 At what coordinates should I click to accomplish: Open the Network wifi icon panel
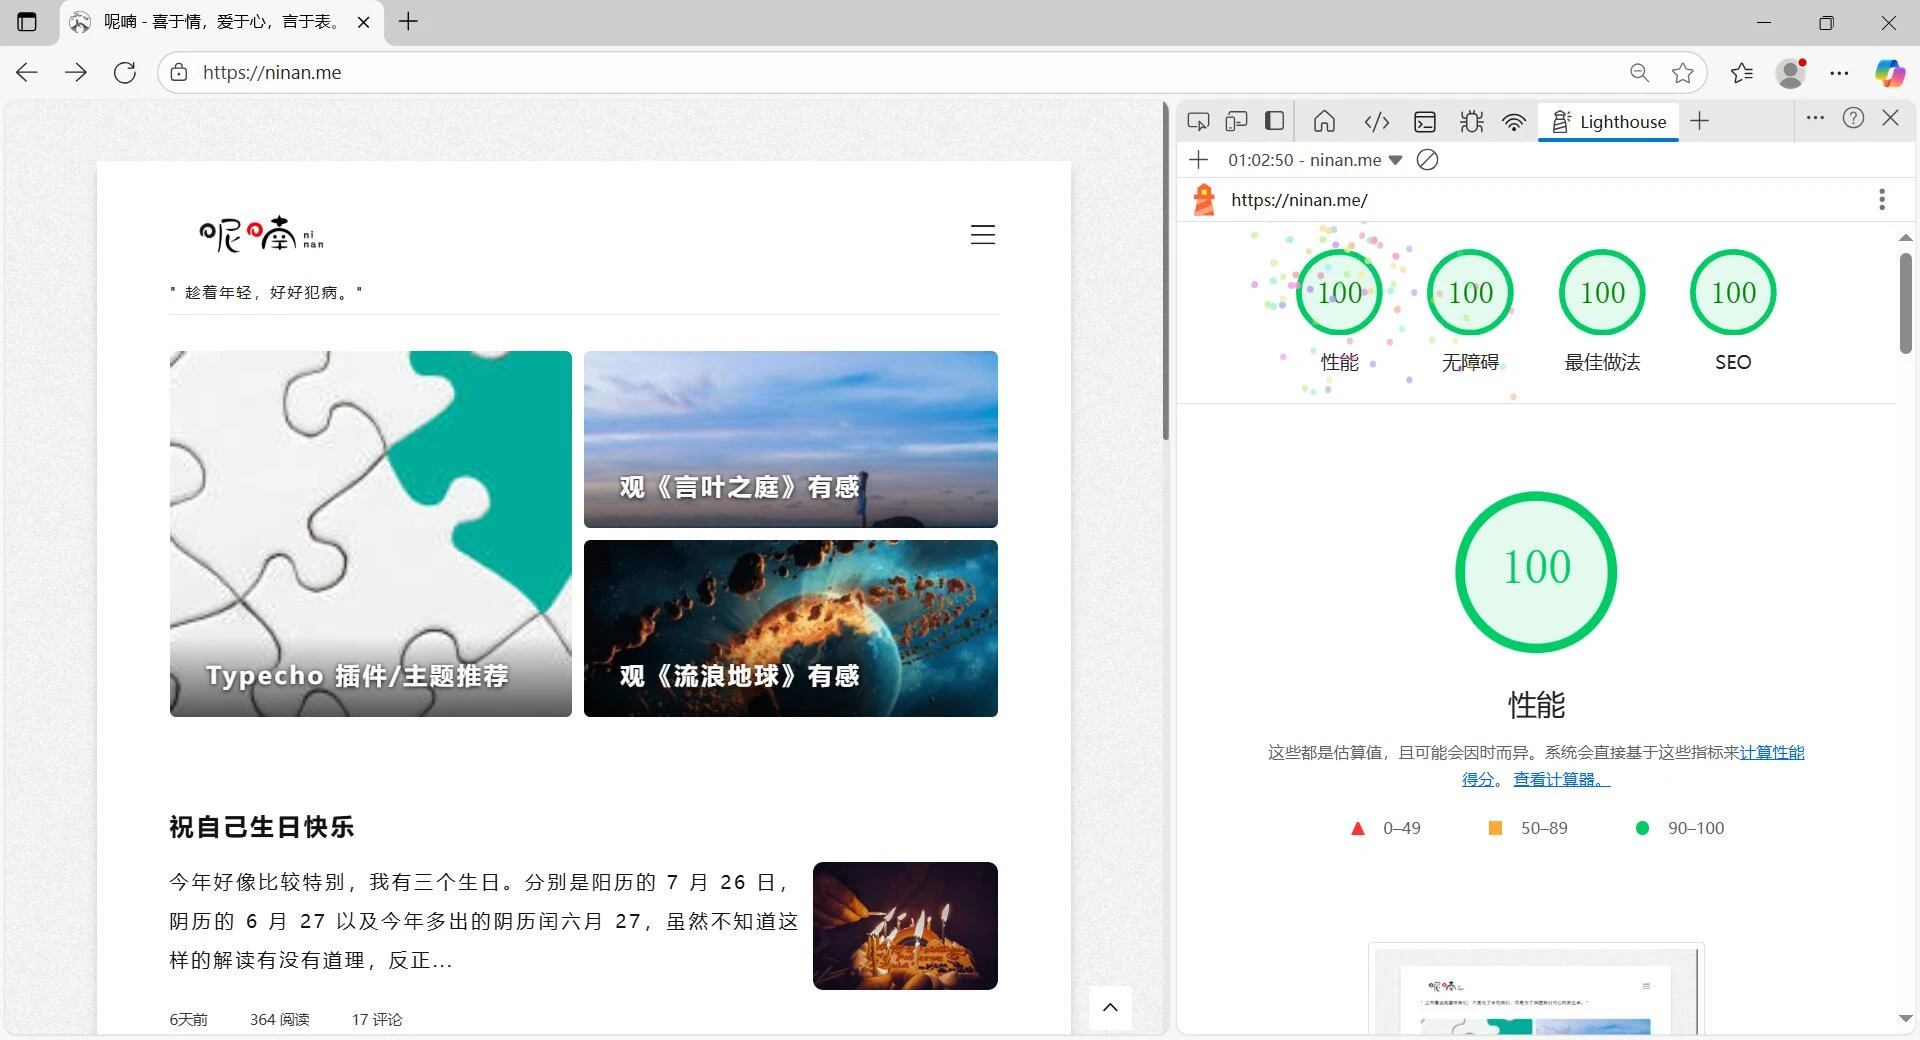tap(1514, 122)
